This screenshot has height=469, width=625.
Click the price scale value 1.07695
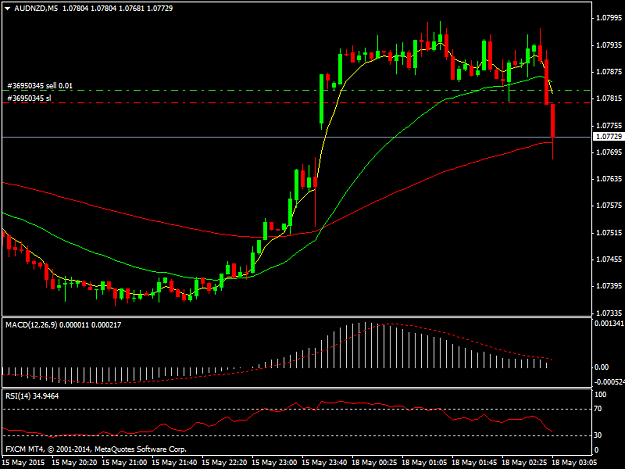pyautogui.click(x=609, y=152)
